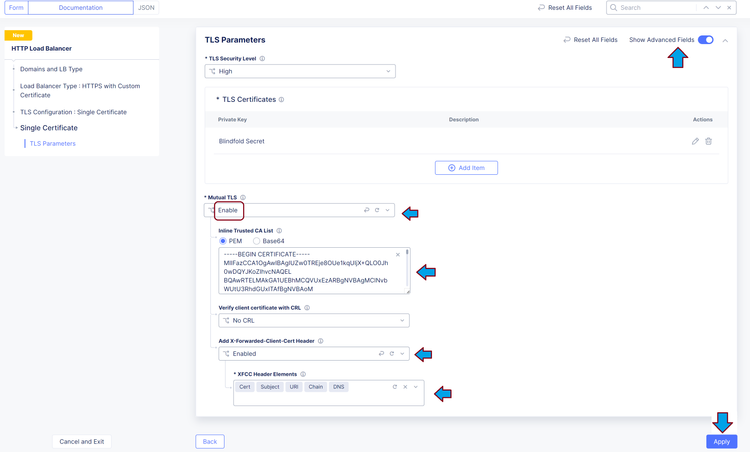750x452 pixels.
Task: Open the Mutual TLS Enable dropdown
Action: [299, 210]
